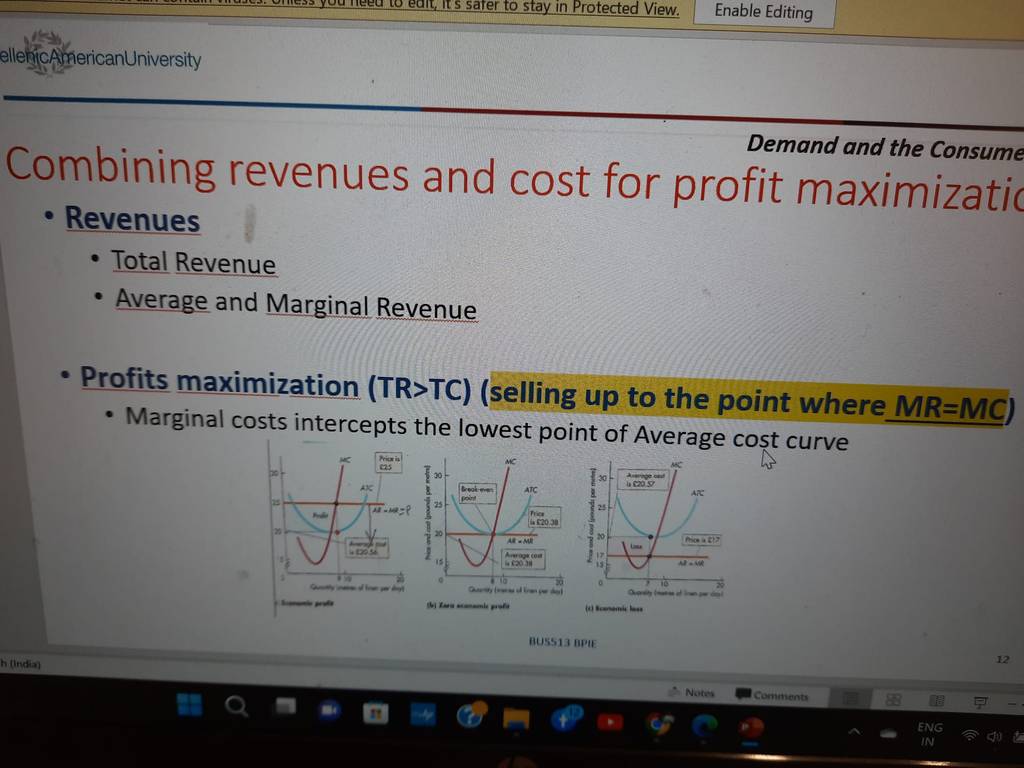Viewport: 1024px width, 768px height.
Task: Switch to Normal view icon
Action: click(850, 698)
